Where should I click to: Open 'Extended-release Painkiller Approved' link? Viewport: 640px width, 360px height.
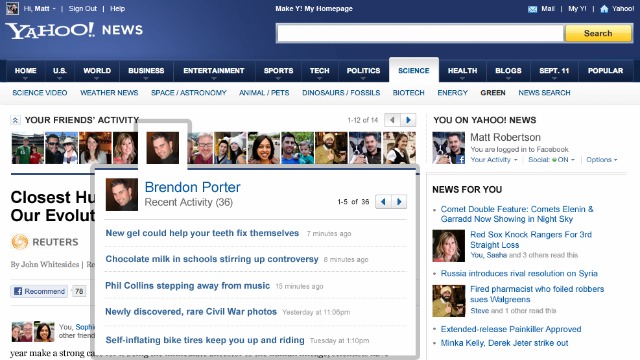(511, 329)
